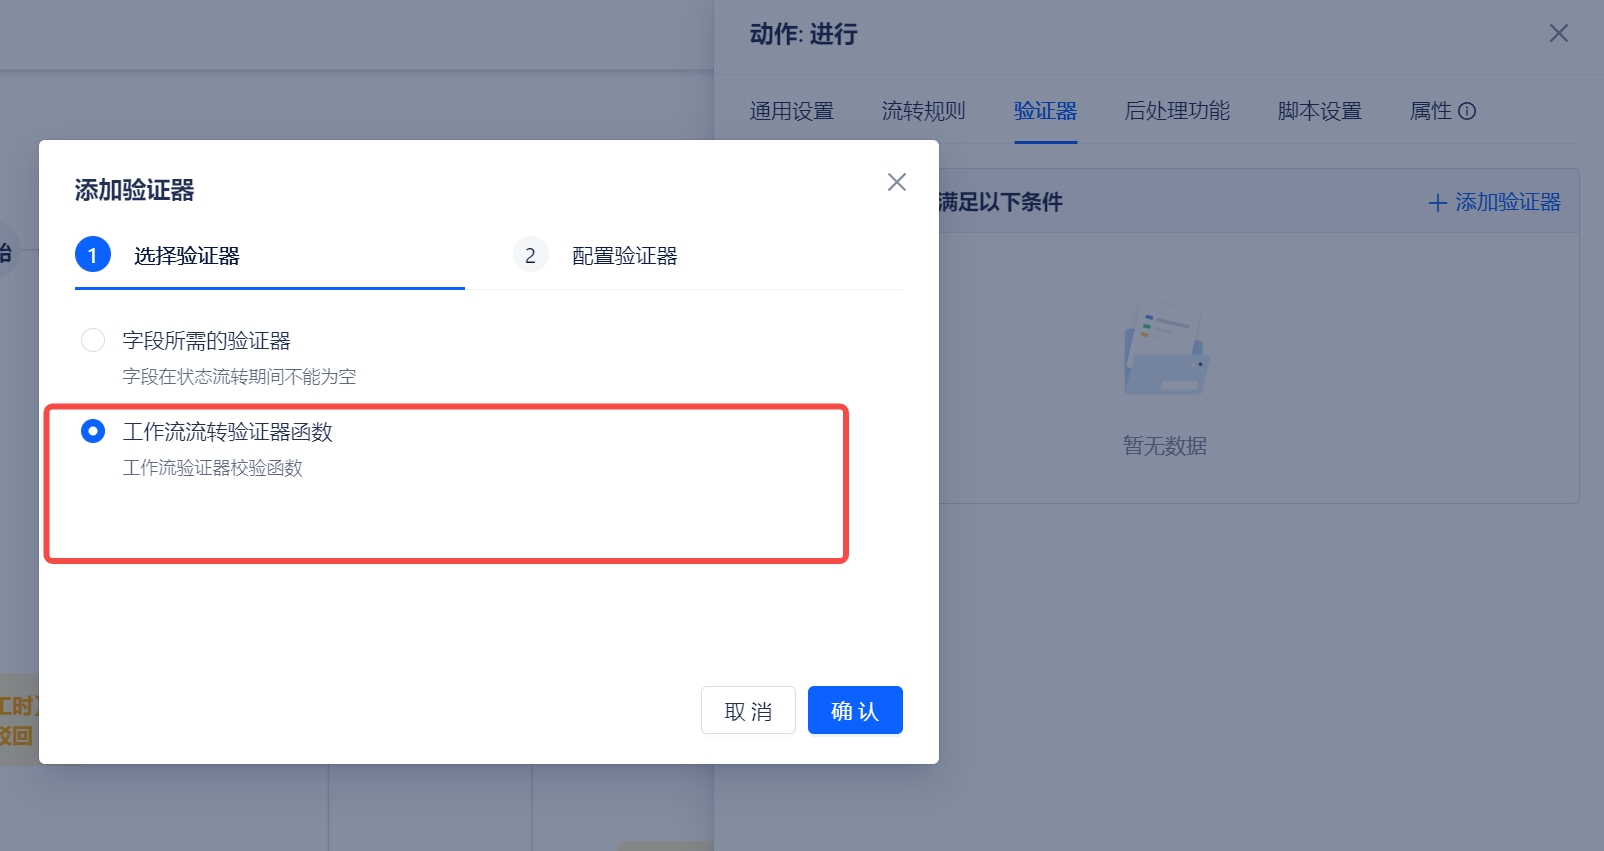Click the 字段在状态流转期间不能为空 description text
Screen dimensions: 1604x851
coord(239,377)
